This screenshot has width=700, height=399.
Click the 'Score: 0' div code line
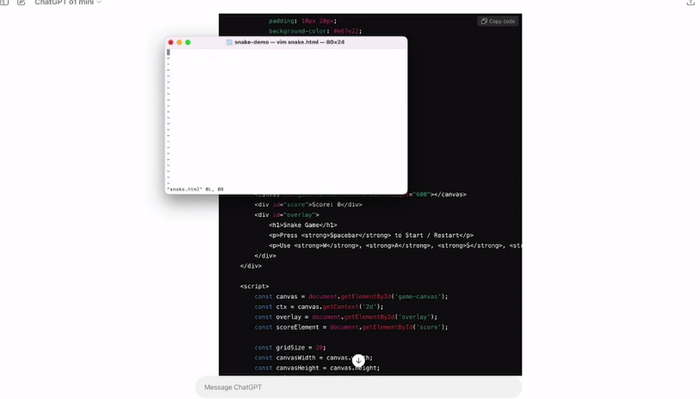pos(308,204)
